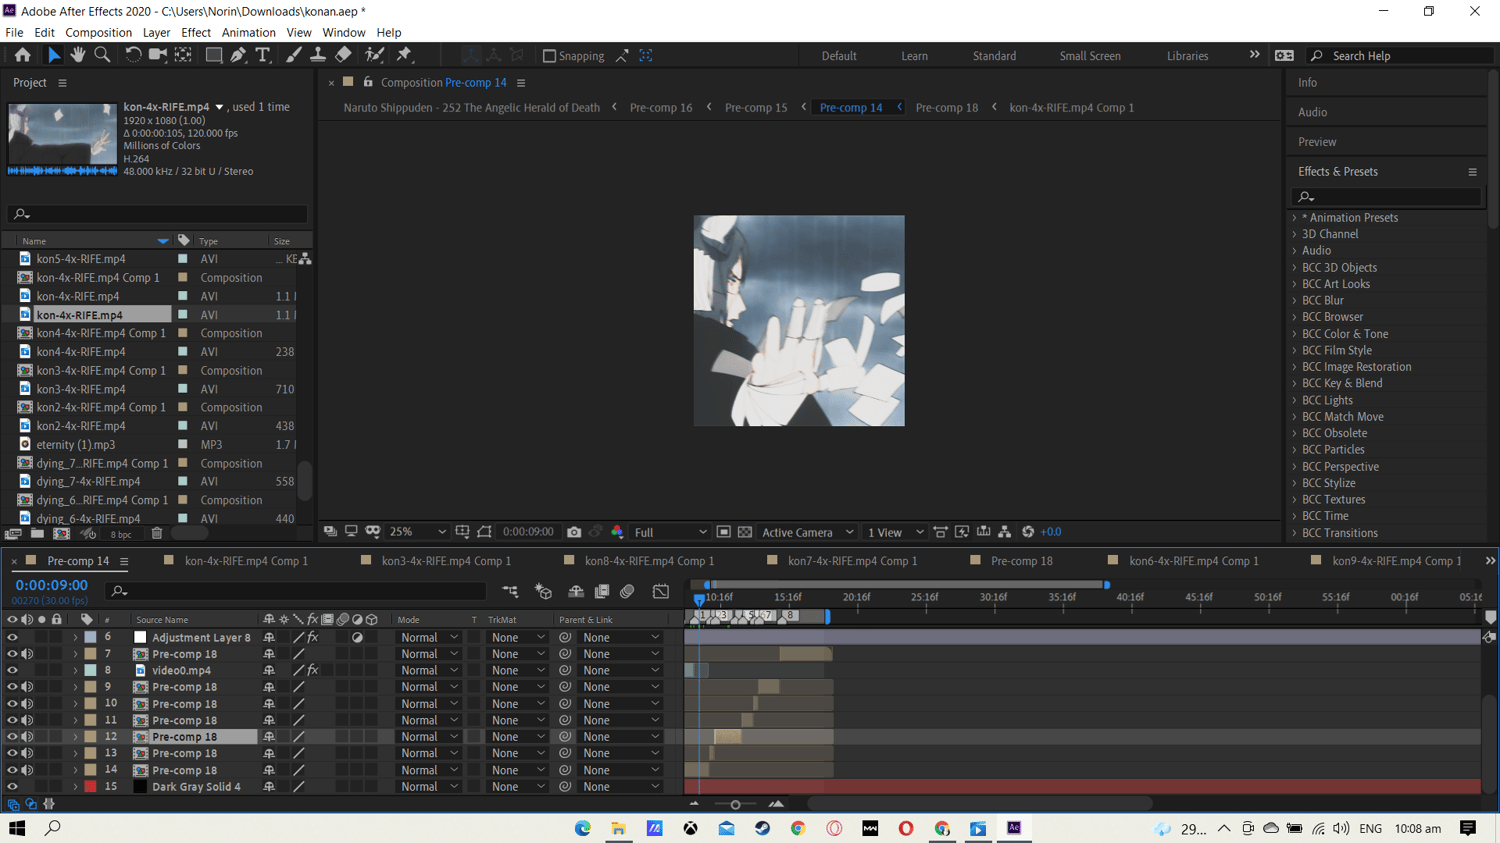Viewport: 1500px width, 843px height.
Task: Click the current time 0:00:09:00 display
Action: pos(51,585)
